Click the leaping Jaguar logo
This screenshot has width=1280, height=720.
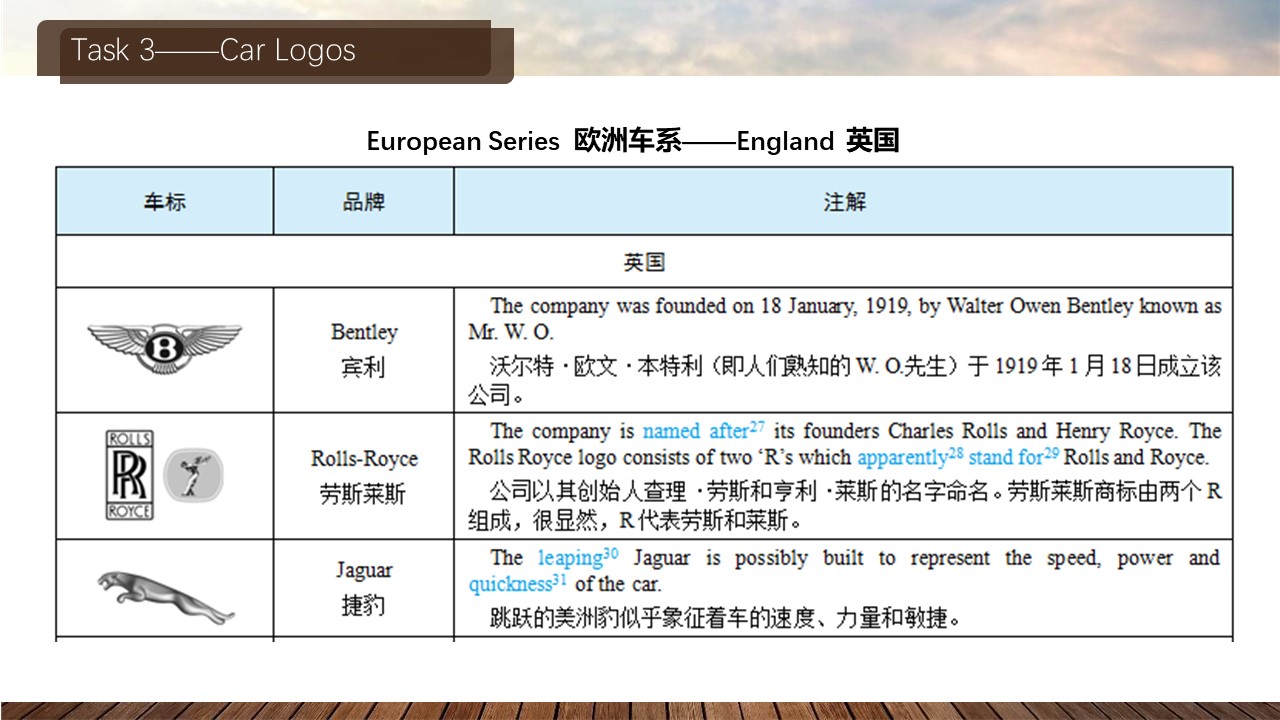(165, 596)
